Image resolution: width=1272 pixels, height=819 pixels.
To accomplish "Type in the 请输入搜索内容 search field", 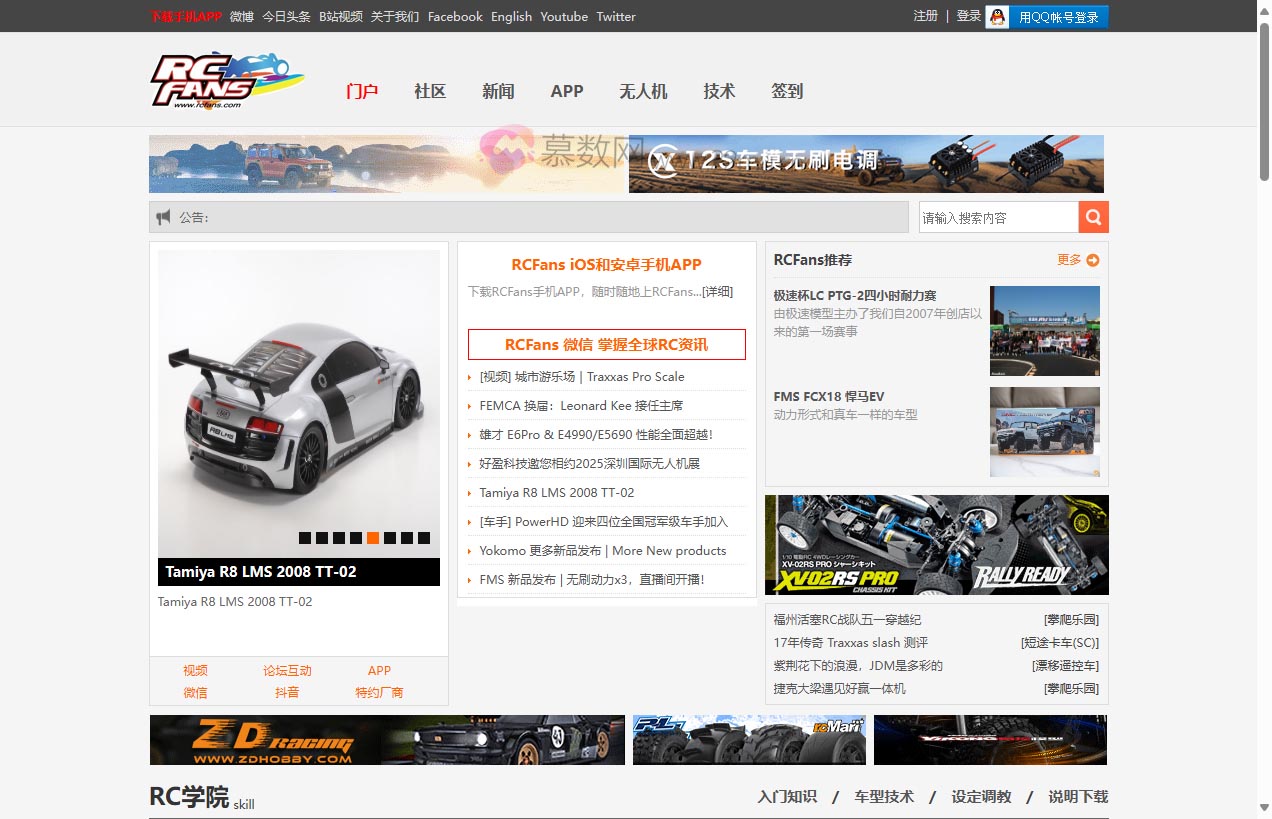I will pyautogui.click(x=998, y=217).
